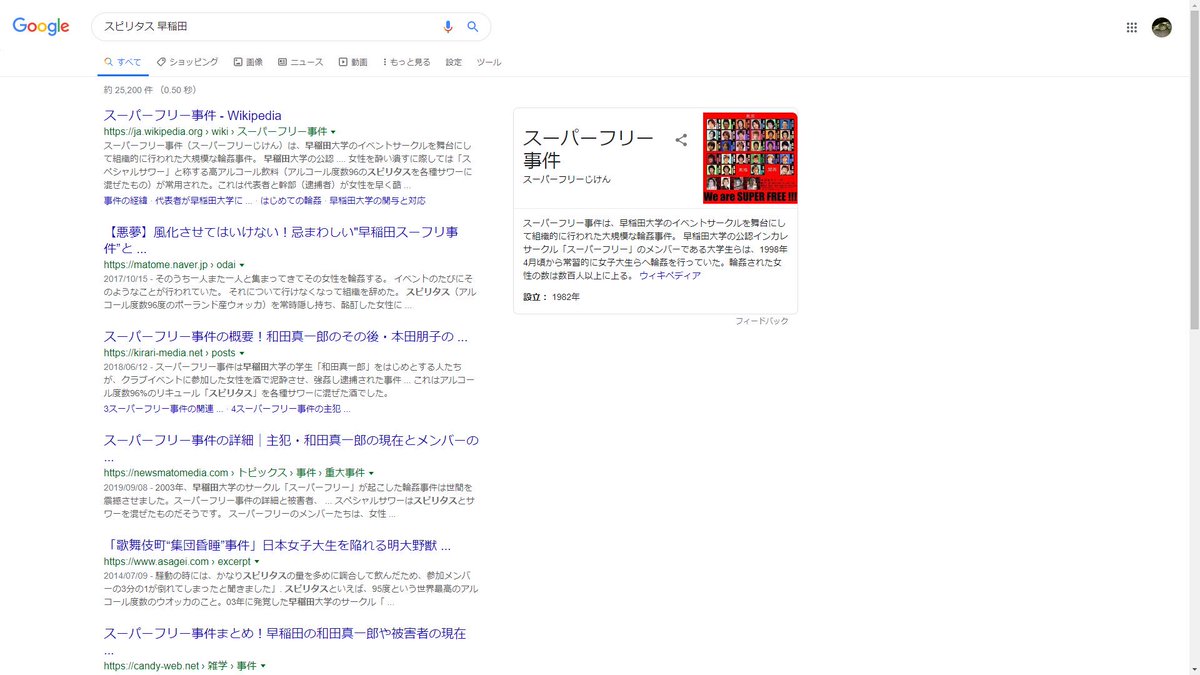Screen dimensions: 1200x675
Task: Expand the matome.naver.jp URL dropdown arrow
Action: [x=242, y=264]
